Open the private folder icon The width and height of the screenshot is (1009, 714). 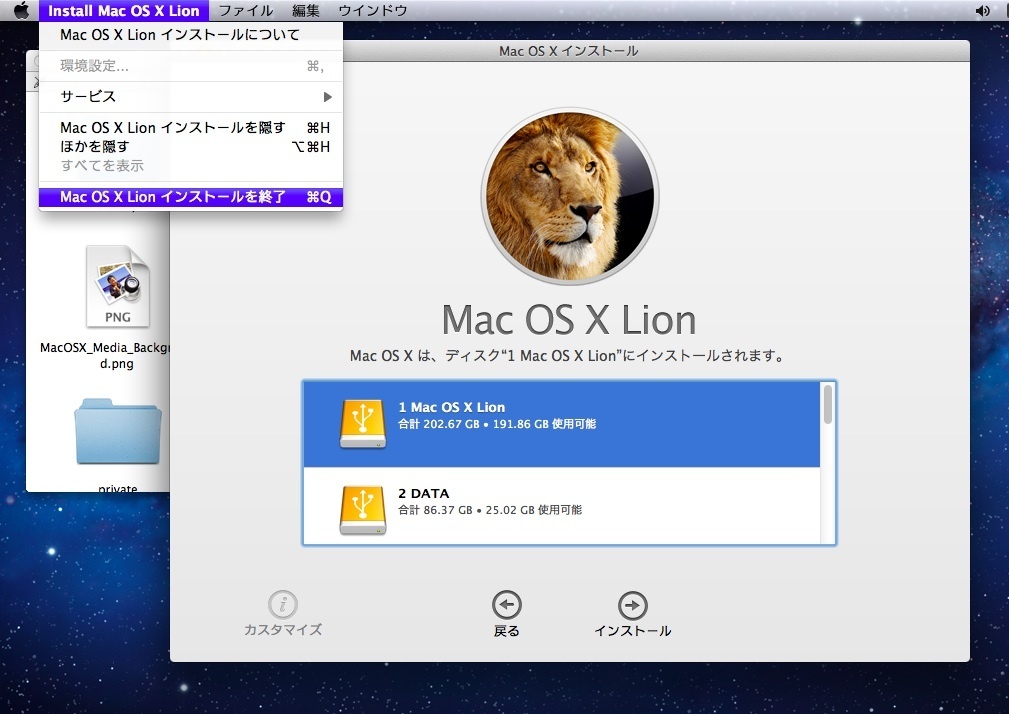pos(117,436)
